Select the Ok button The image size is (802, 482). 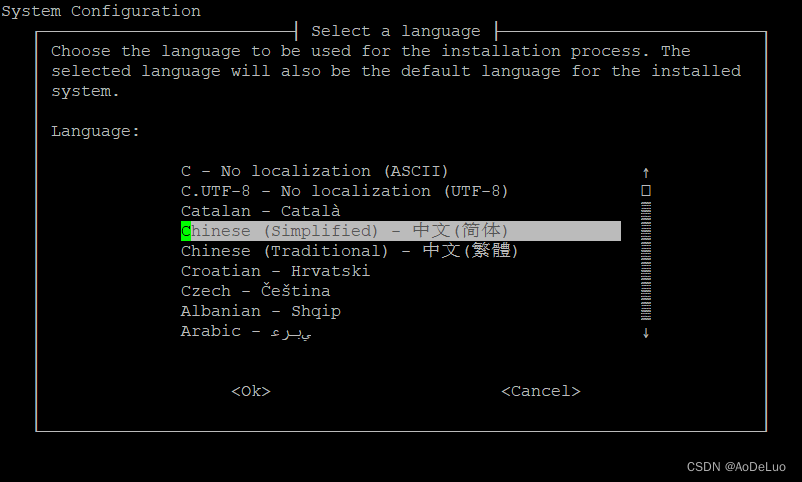tap(251, 391)
